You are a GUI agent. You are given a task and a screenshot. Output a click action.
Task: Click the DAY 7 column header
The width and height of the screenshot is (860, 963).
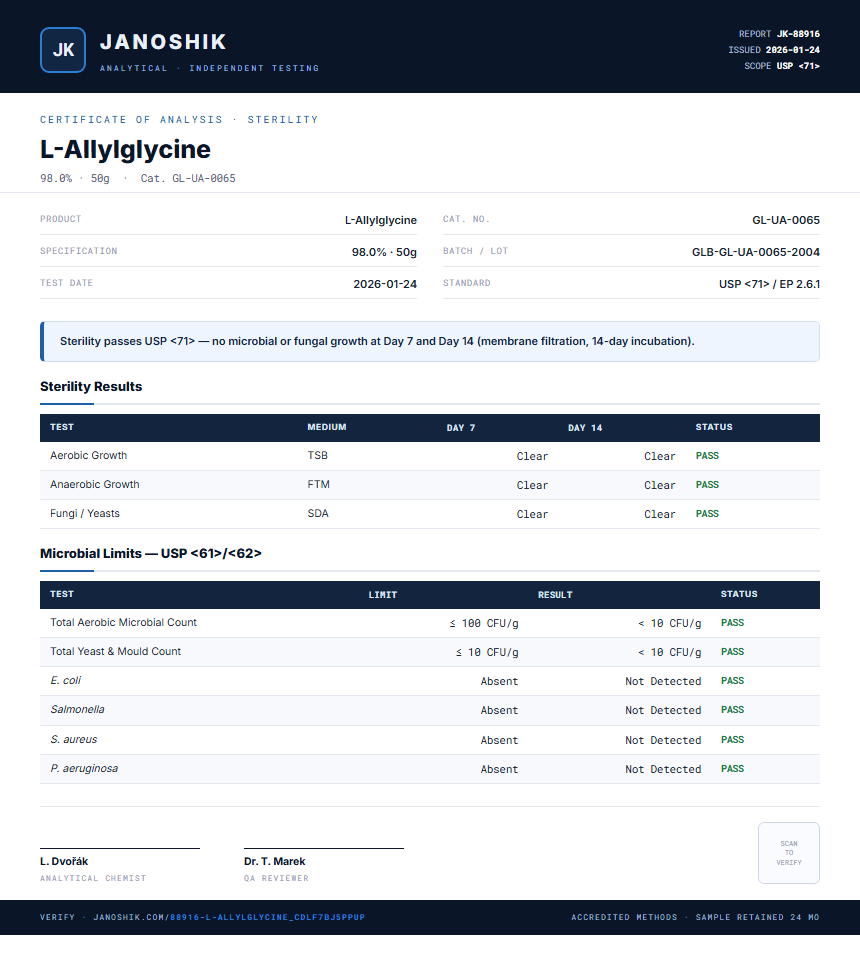click(461, 427)
